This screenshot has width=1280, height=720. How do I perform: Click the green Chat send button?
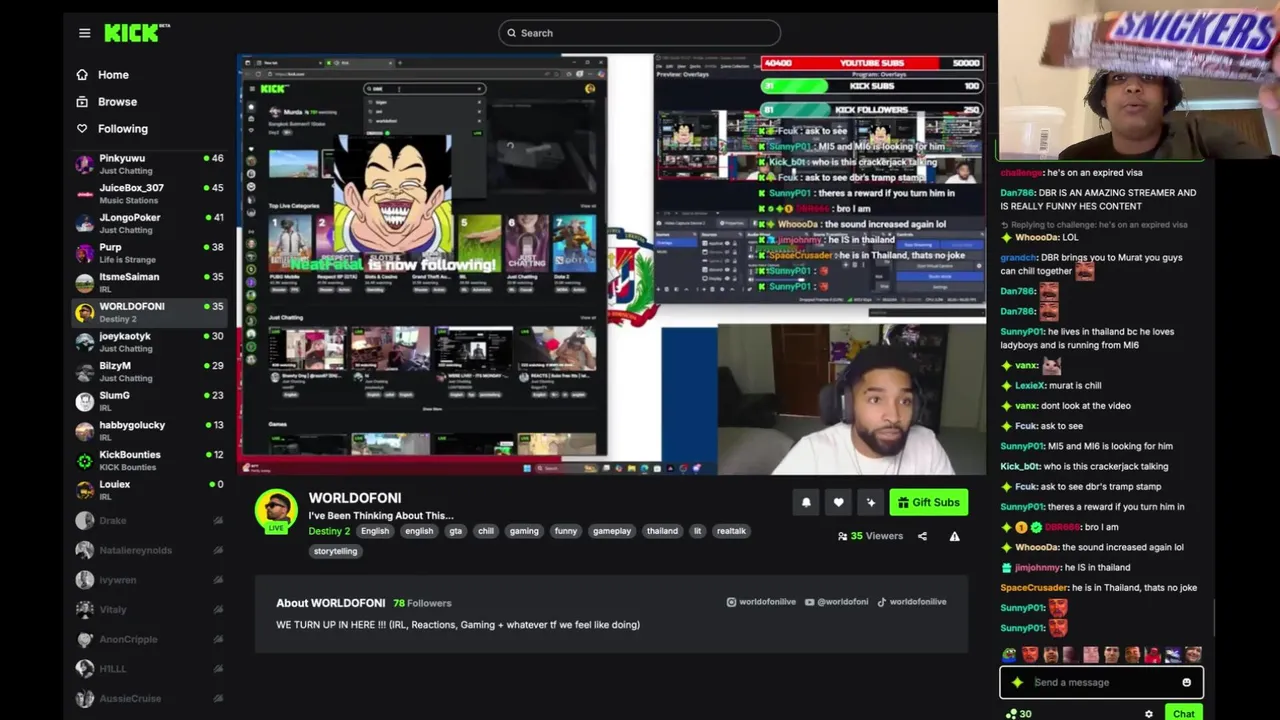(1184, 714)
